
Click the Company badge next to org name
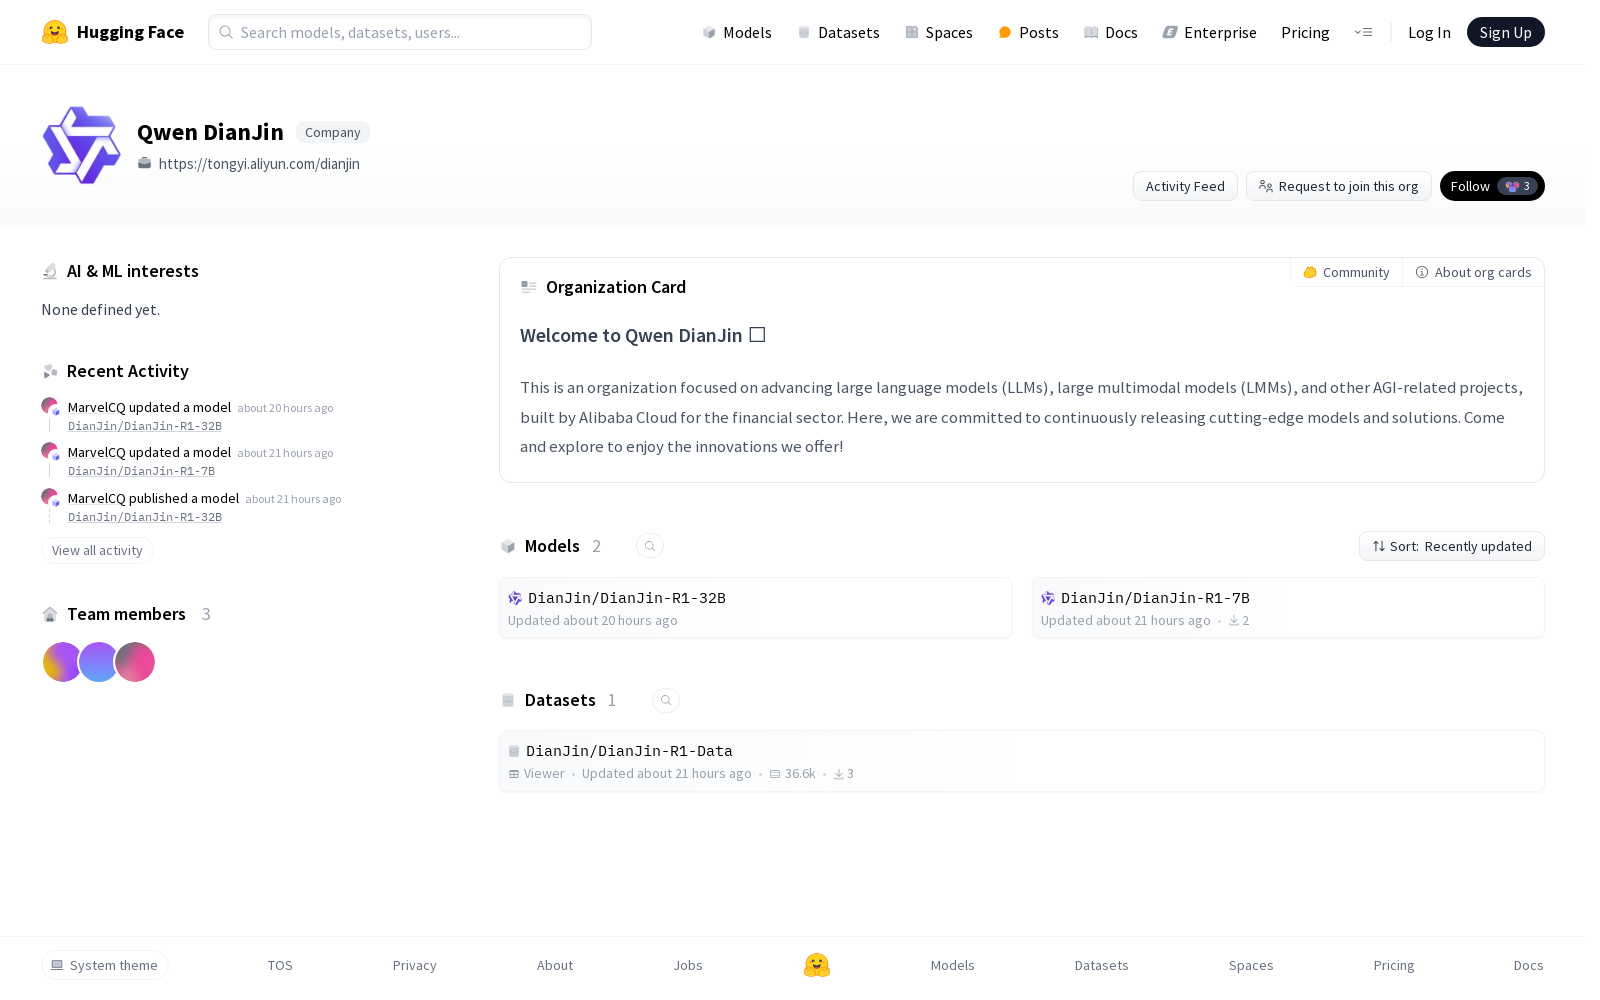(x=333, y=132)
